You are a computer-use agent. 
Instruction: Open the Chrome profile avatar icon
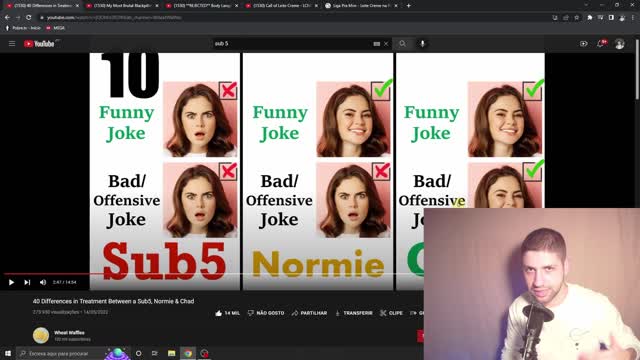(x=622, y=18)
